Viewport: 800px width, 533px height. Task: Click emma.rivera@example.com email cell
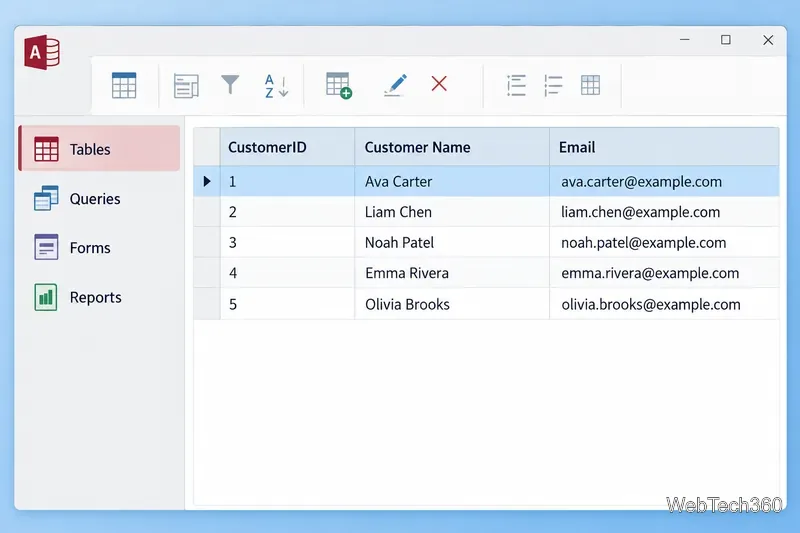tap(664, 273)
